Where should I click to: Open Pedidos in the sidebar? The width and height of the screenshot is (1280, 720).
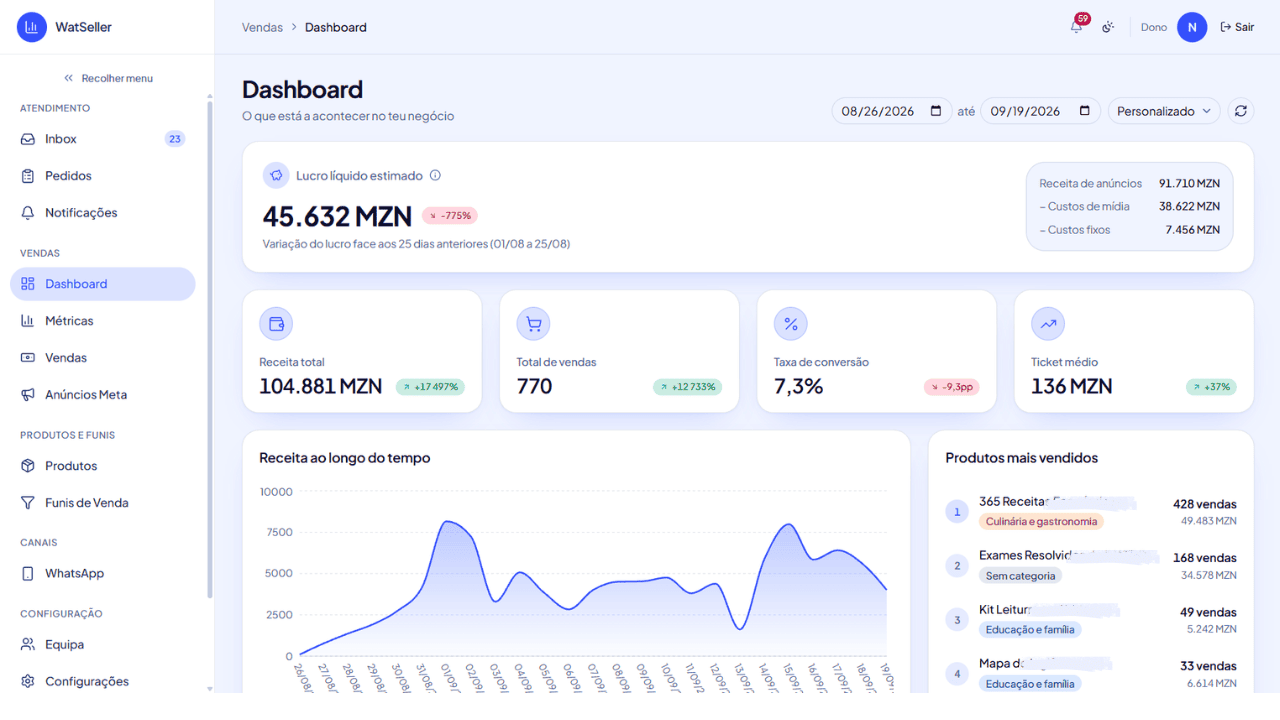point(102,176)
